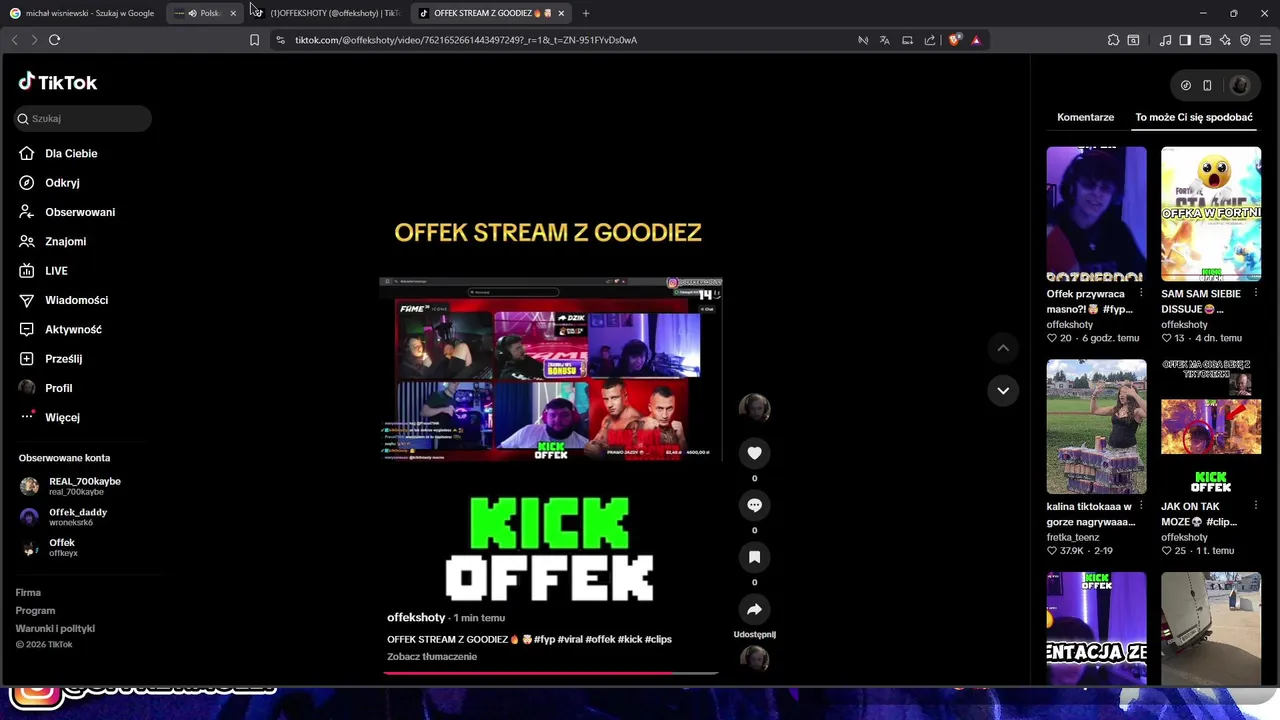The height and width of the screenshot is (720, 1280).
Task: Open the Brave Wallet icon
Action: tap(1205, 40)
